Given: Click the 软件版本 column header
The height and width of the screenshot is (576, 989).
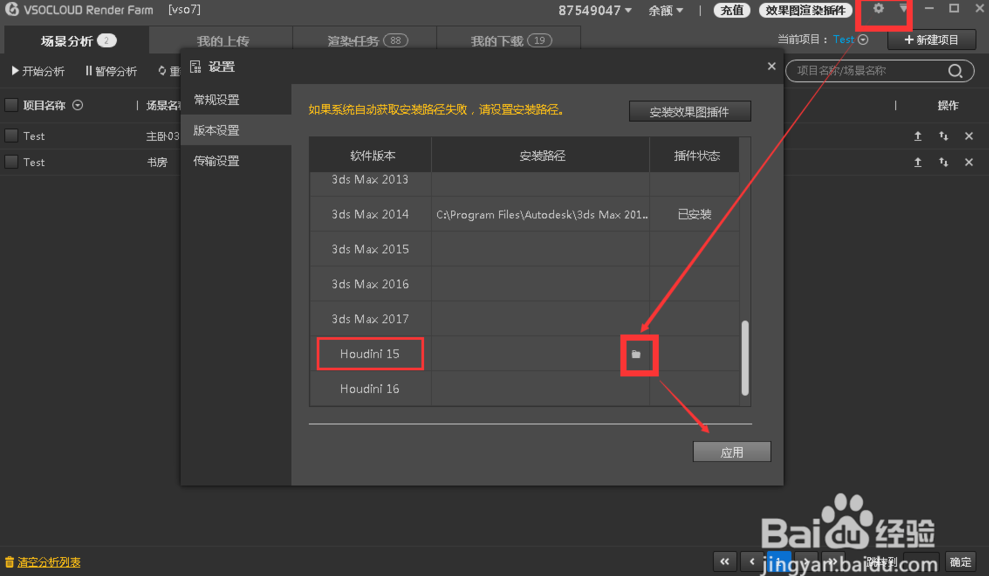Looking at the screenshot, I should point(372,155).
